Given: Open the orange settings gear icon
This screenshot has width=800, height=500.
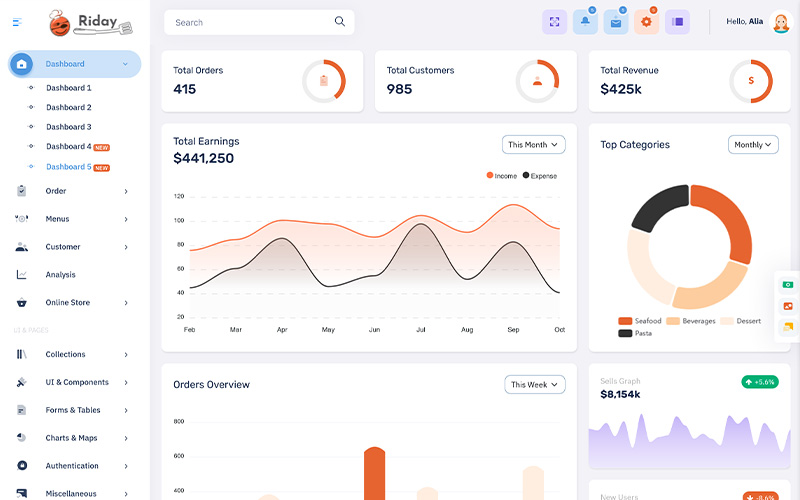Looking at the screenshot, I should [646, 22].
